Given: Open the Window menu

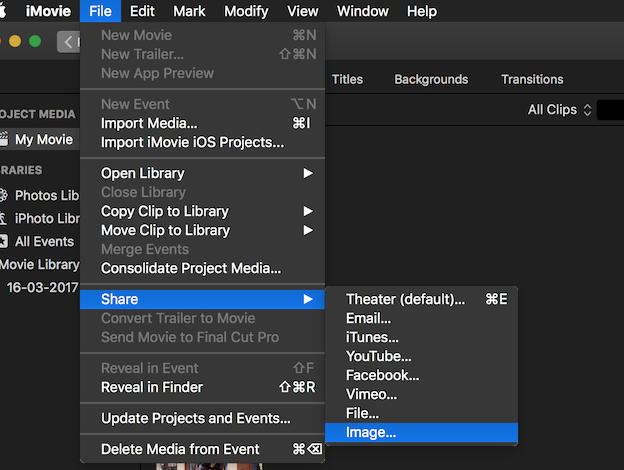Looking at the screenshot, I should click(x=363, y=11).
